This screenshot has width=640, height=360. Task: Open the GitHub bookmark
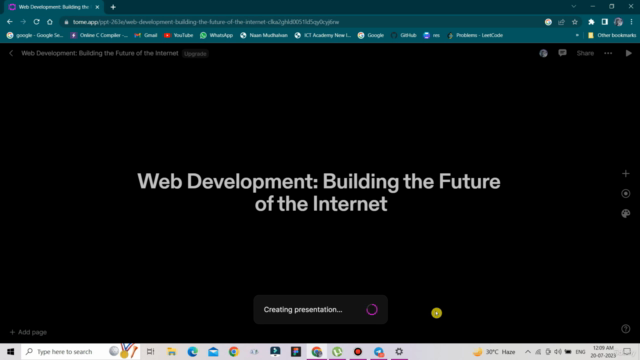coord(404,36)
